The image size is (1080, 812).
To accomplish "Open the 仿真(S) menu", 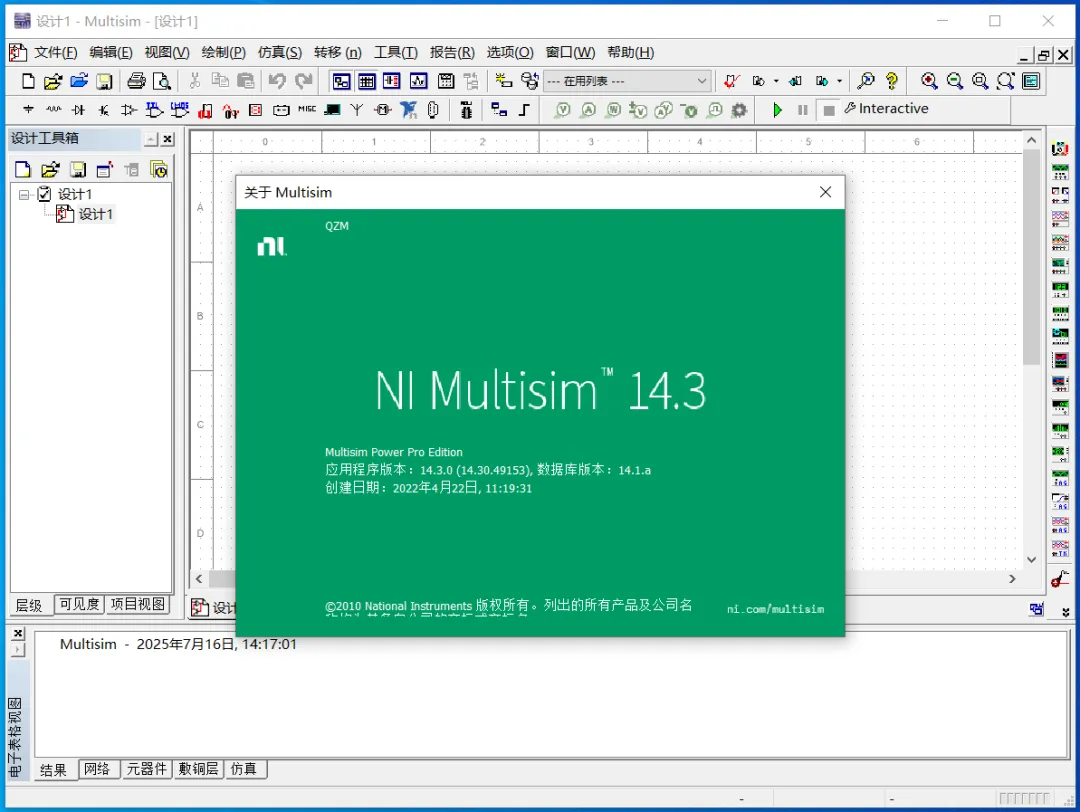I will coord(280,52).
